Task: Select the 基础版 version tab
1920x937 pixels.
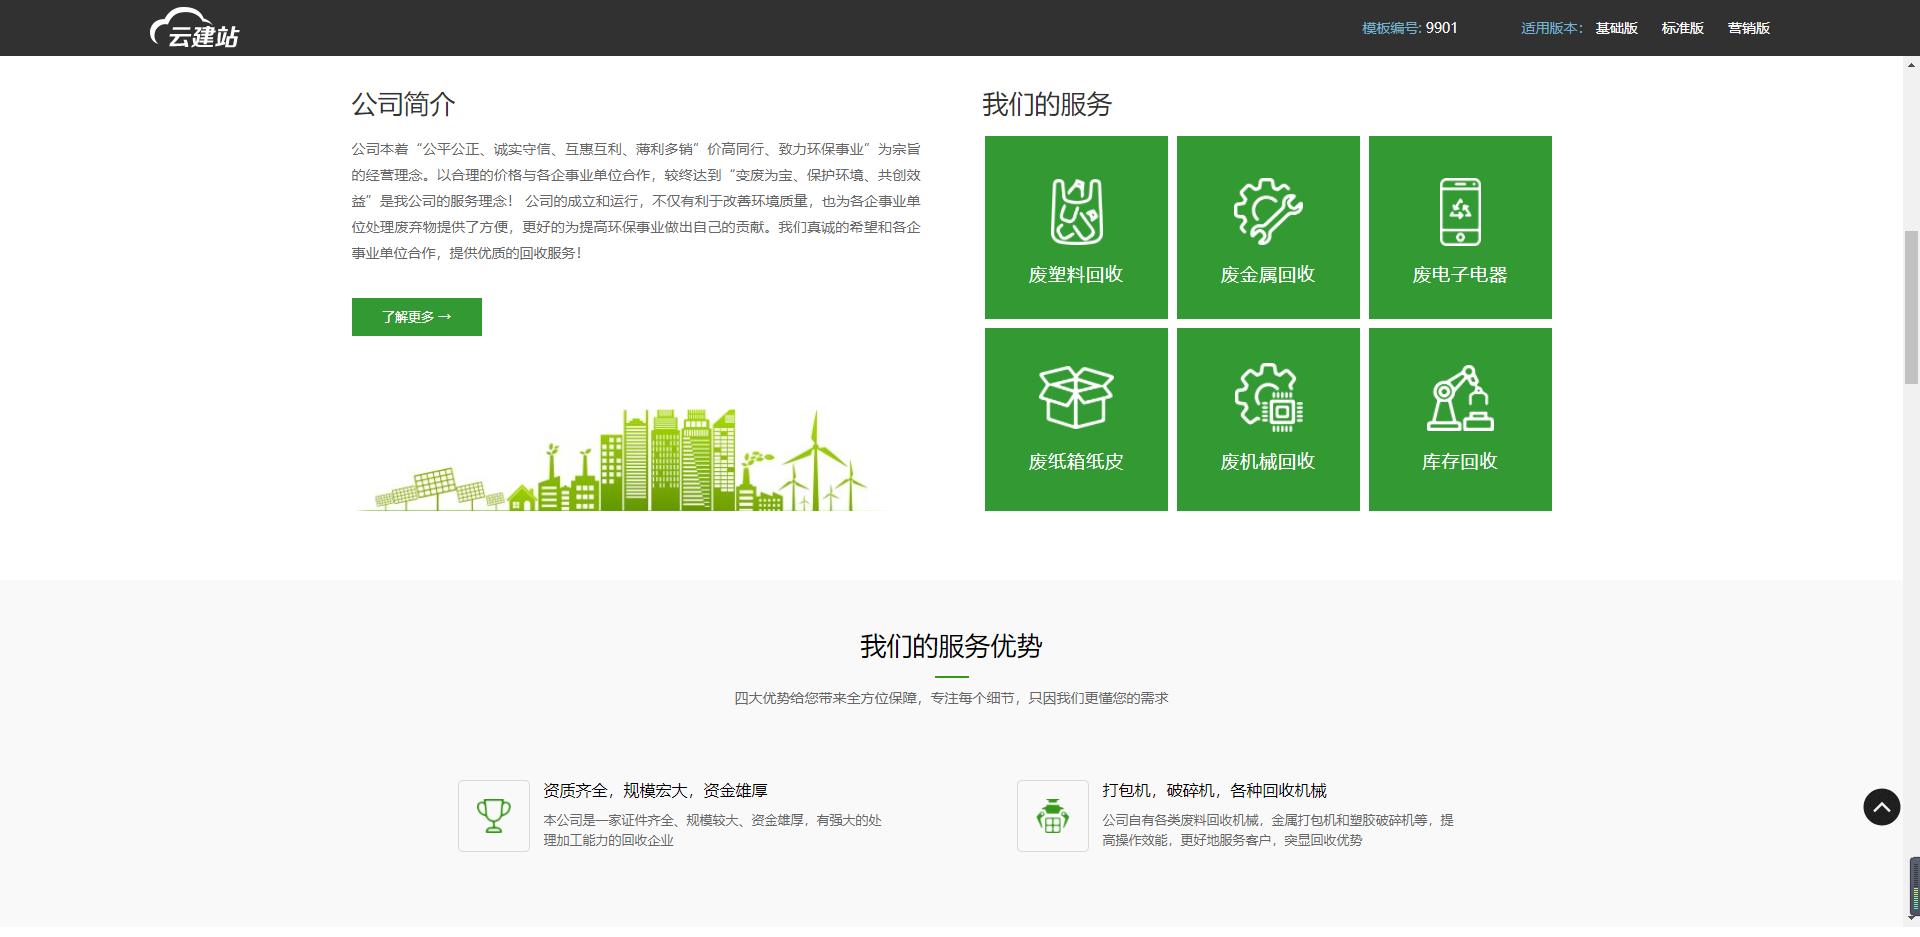Action: click(1616, 28)
